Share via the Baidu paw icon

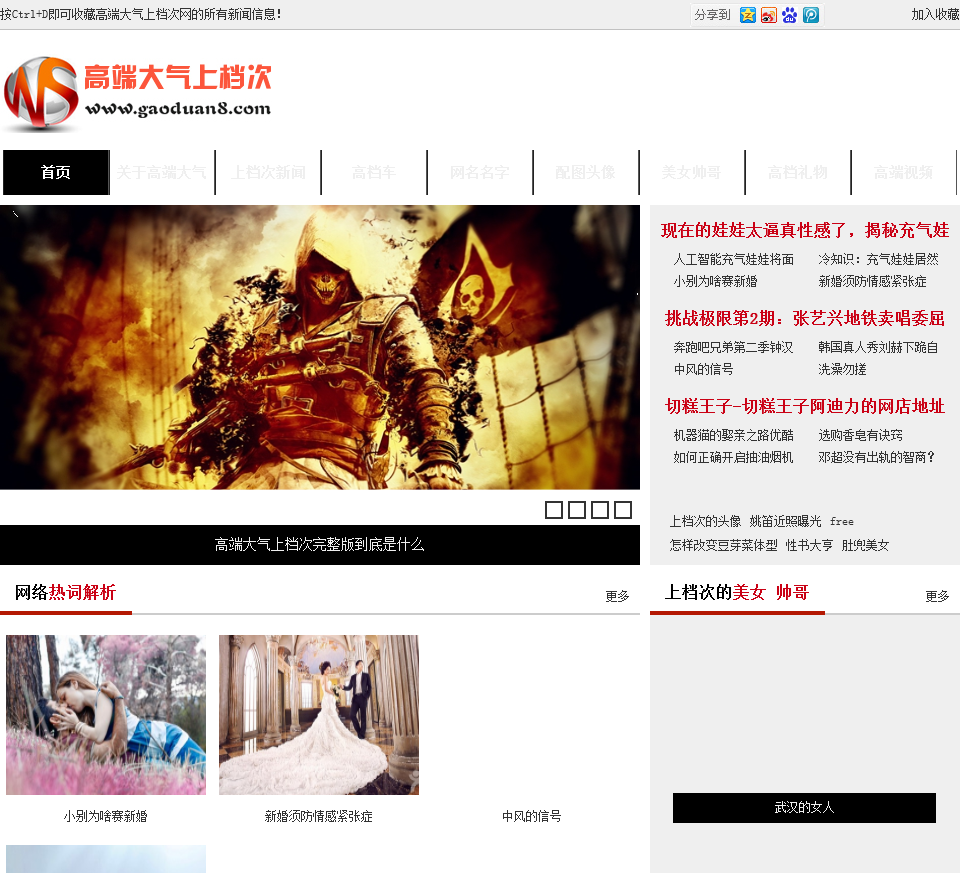click(x=790, y=15)
